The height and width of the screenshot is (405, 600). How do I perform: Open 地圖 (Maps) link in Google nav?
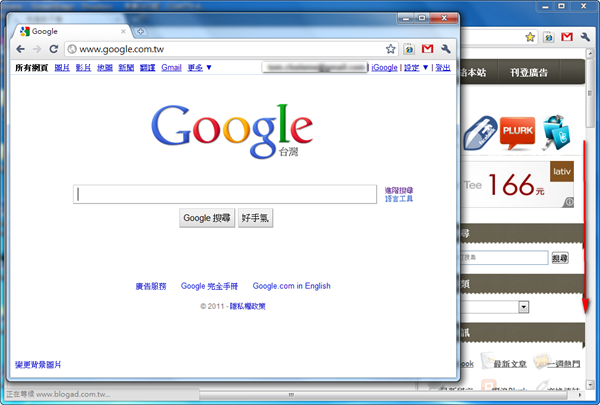click(x=105, y=68)
